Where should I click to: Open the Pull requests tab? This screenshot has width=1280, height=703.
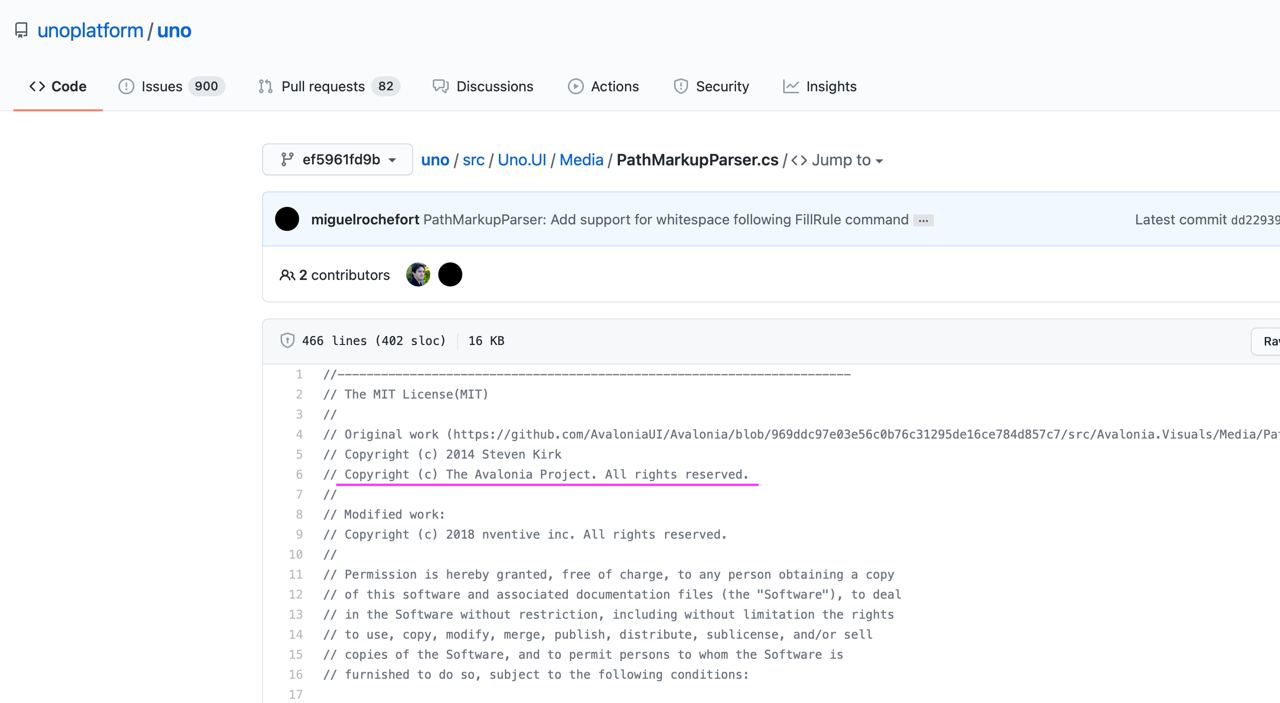pyautogui.click(x=328, y=86)
